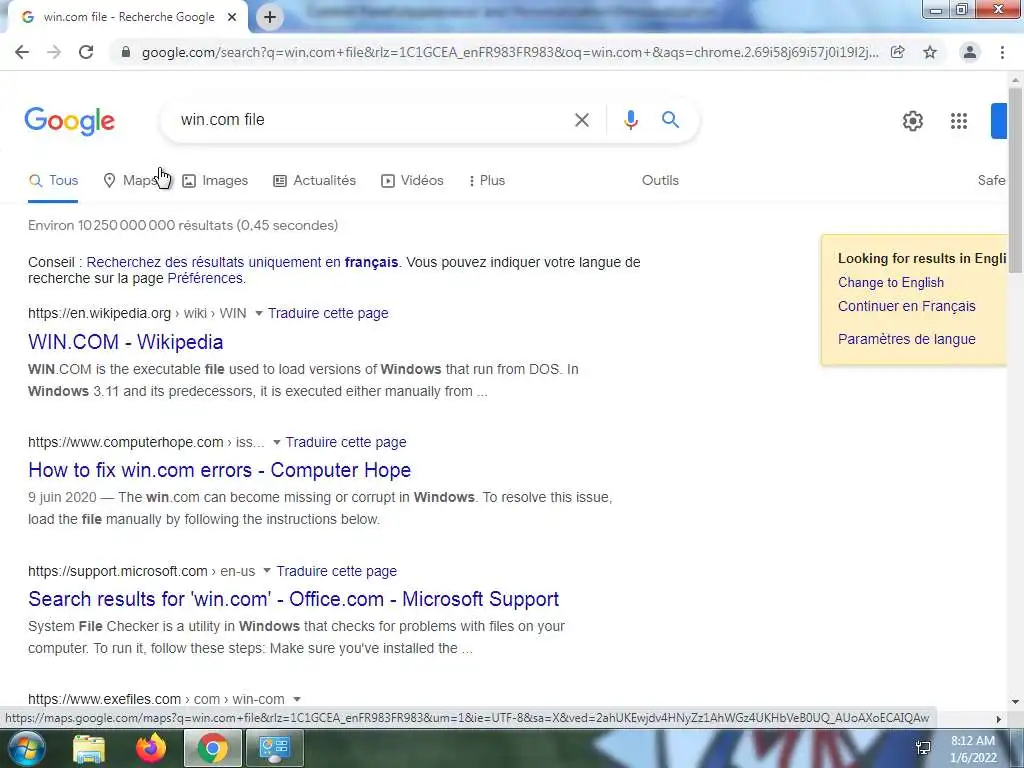Translate the Microsoft Support result page
The width and height of the screenshot is (1024, 768).
coord(336,571)
